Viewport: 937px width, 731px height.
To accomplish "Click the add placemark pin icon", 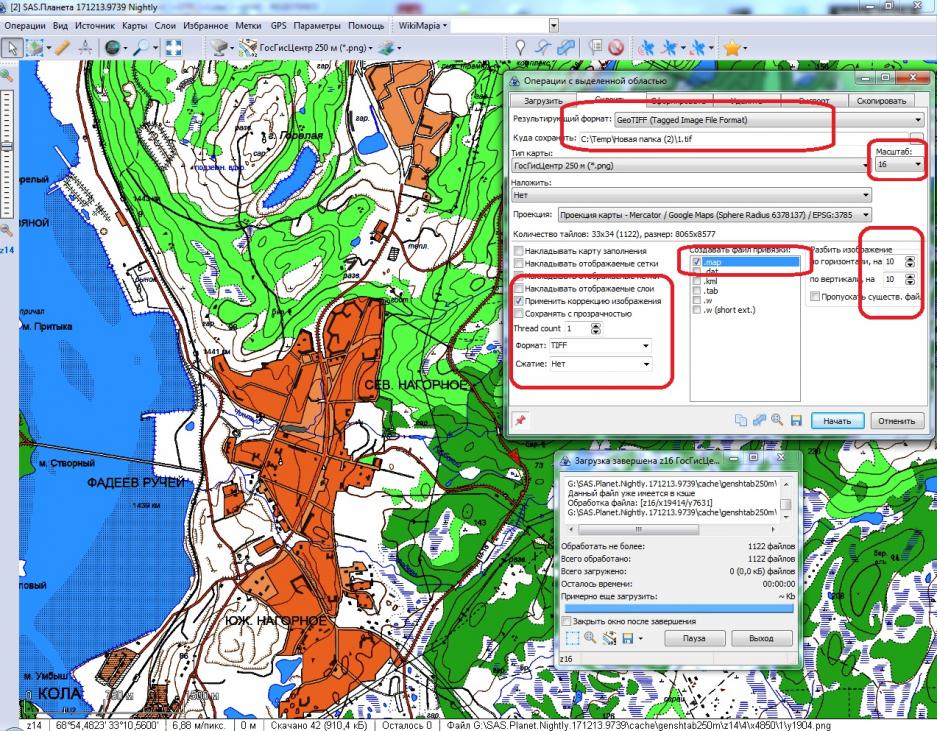I will click(x=521, y=46).
